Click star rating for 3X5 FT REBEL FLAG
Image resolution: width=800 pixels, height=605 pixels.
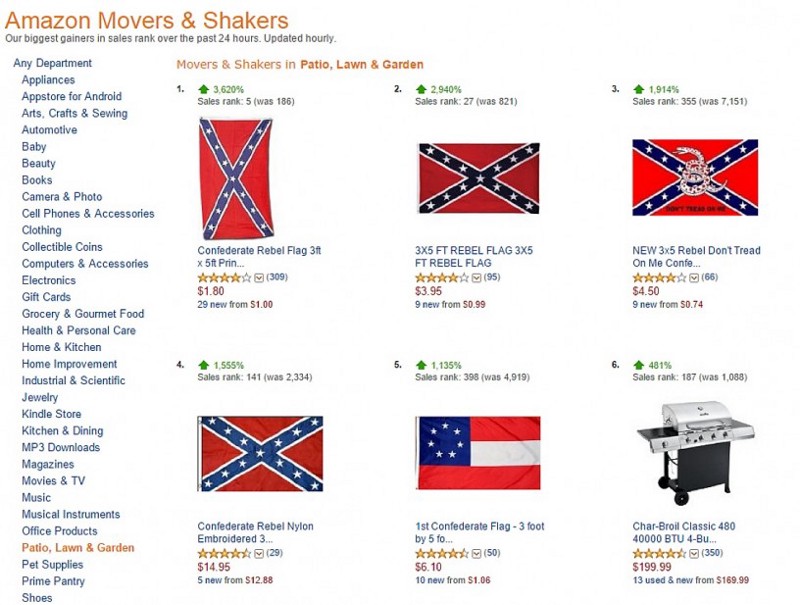pyautogui.click(x=442, y=277)
